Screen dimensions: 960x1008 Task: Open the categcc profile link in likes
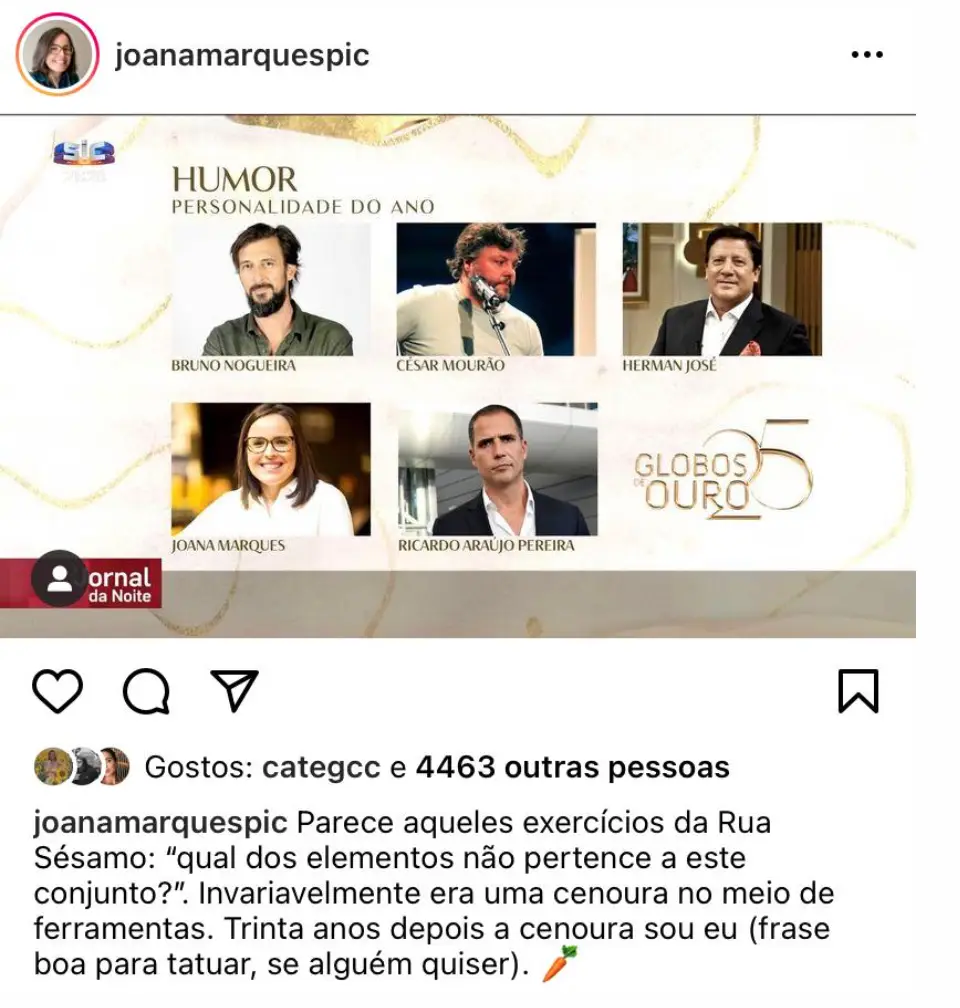click(x=321, y=767)
